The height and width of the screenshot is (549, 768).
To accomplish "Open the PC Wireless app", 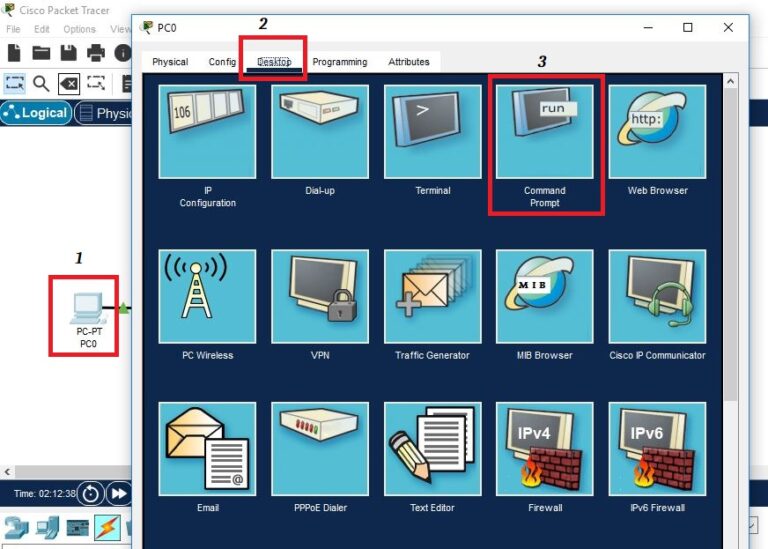I will pos(207,296).
